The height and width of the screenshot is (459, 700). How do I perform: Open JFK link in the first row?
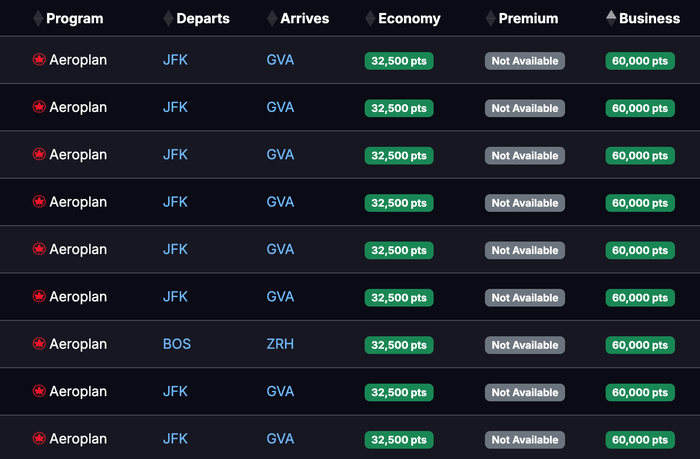pos(175,60)
